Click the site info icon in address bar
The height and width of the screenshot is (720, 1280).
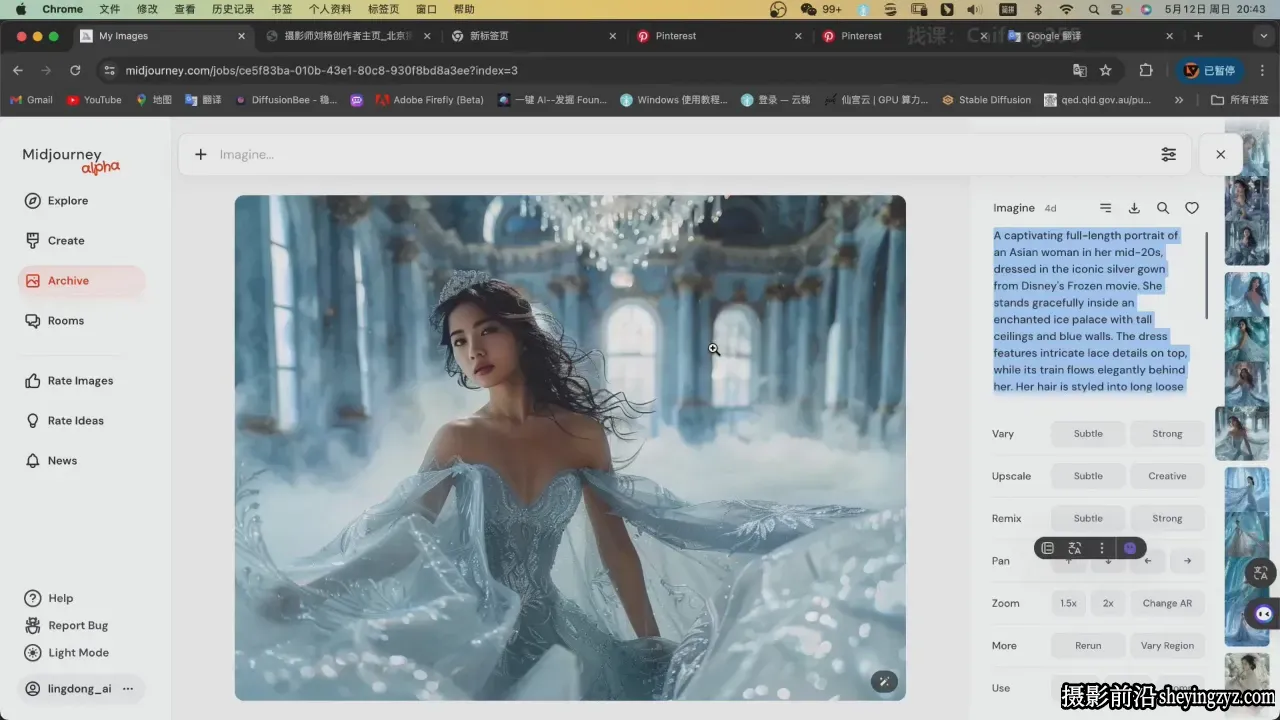coord(109,70)
